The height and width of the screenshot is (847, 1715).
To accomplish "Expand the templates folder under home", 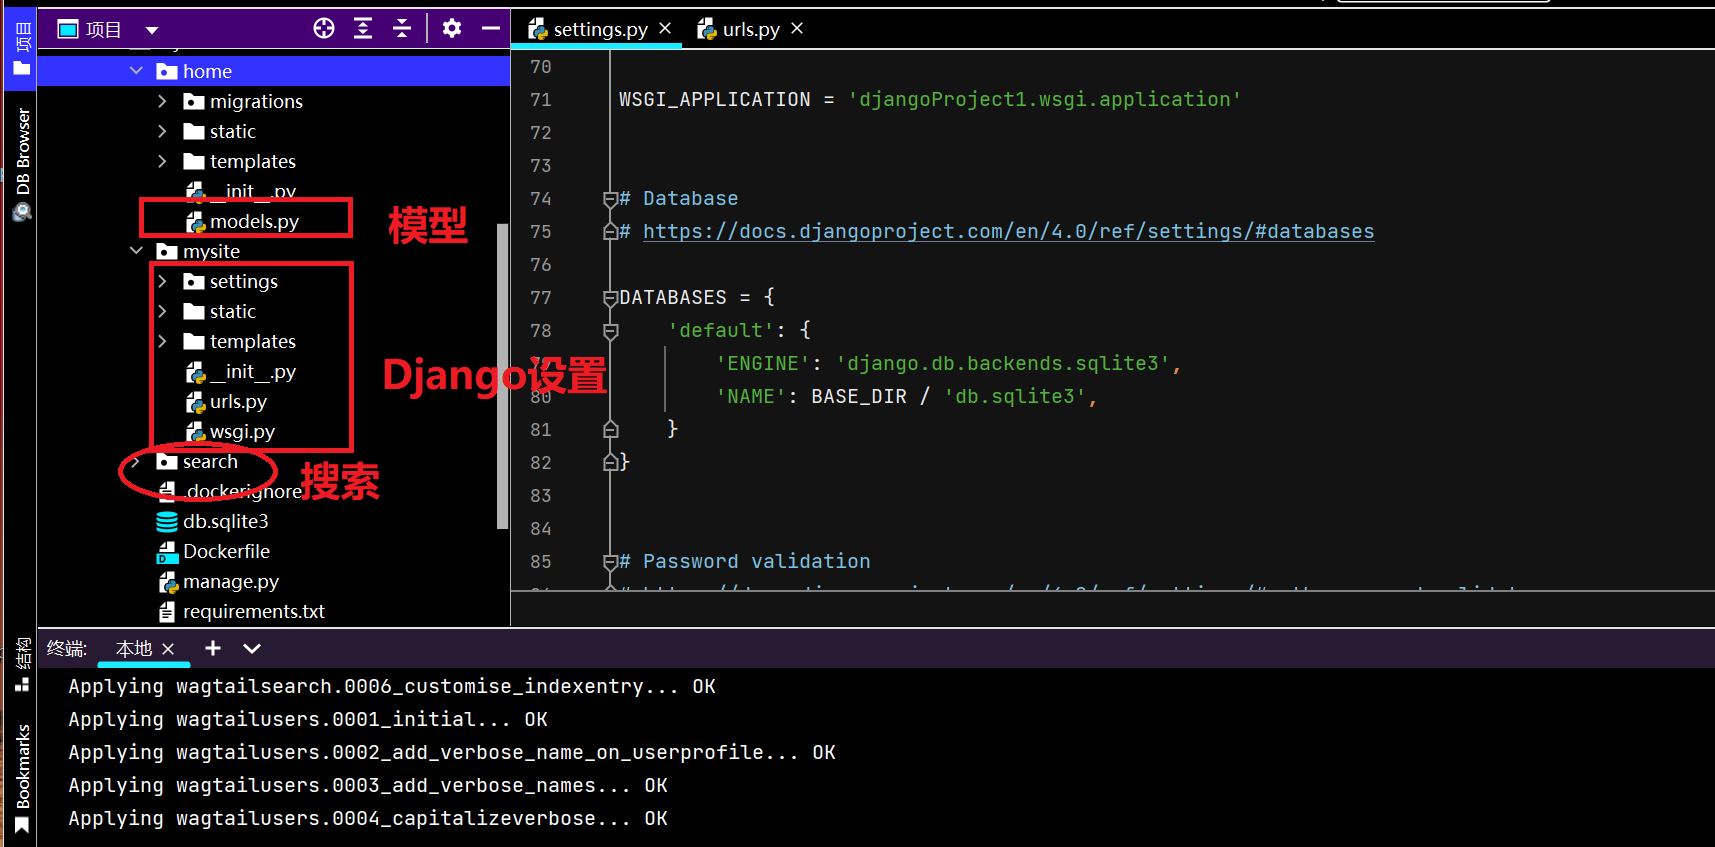I will (x=162, y=161).
